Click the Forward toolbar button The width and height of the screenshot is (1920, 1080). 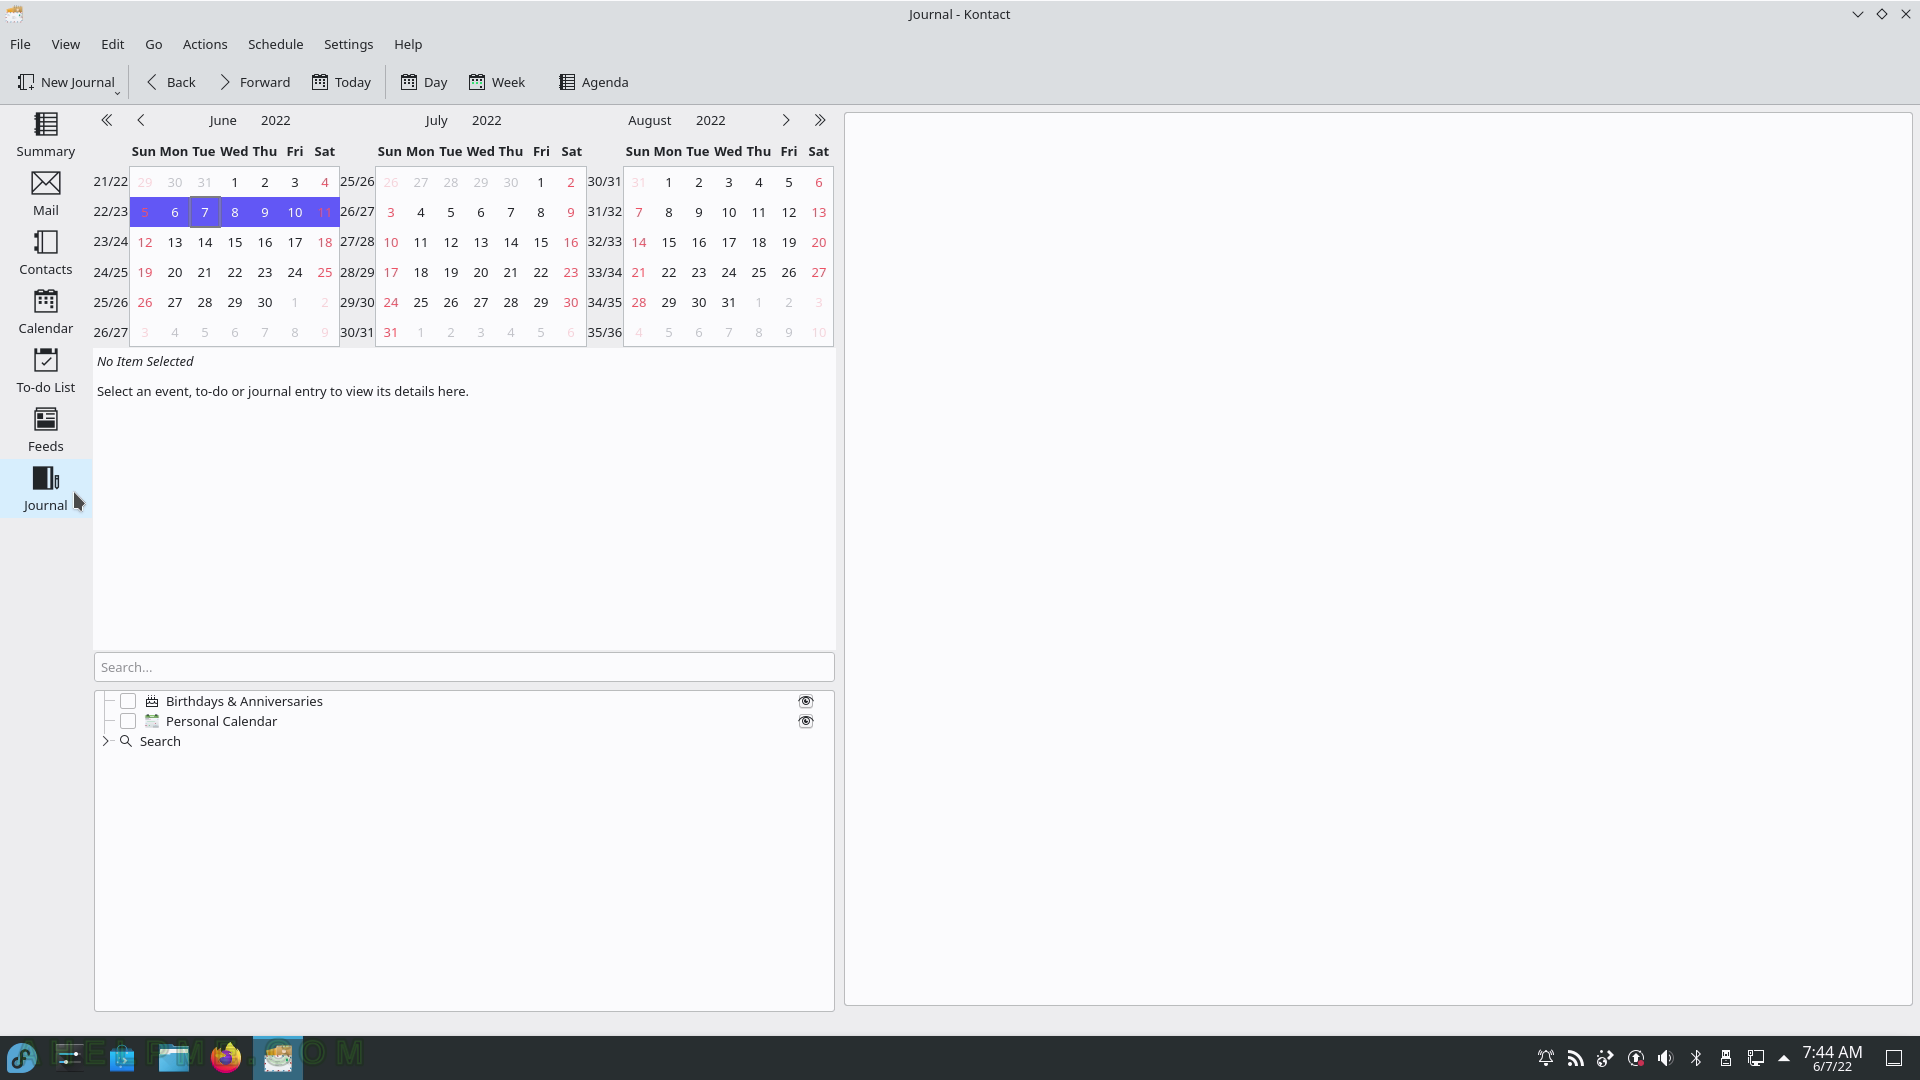254,82
